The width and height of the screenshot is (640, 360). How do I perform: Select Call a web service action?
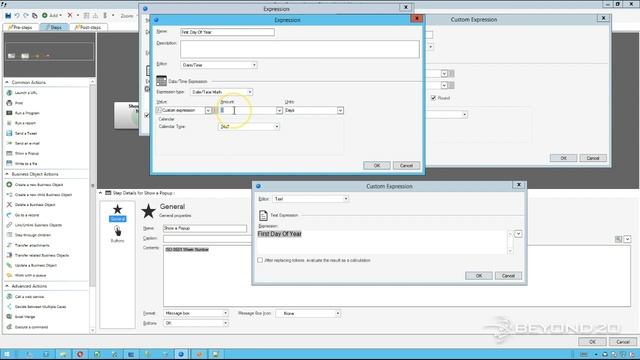pos(29,297)
